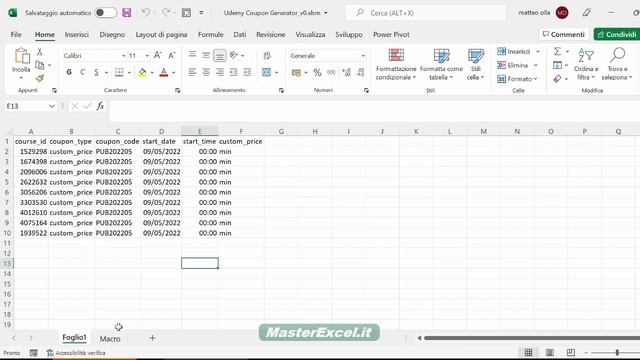The image size is (640, 360).
Task: Apply percent style format
Action: tap(317, 73)
